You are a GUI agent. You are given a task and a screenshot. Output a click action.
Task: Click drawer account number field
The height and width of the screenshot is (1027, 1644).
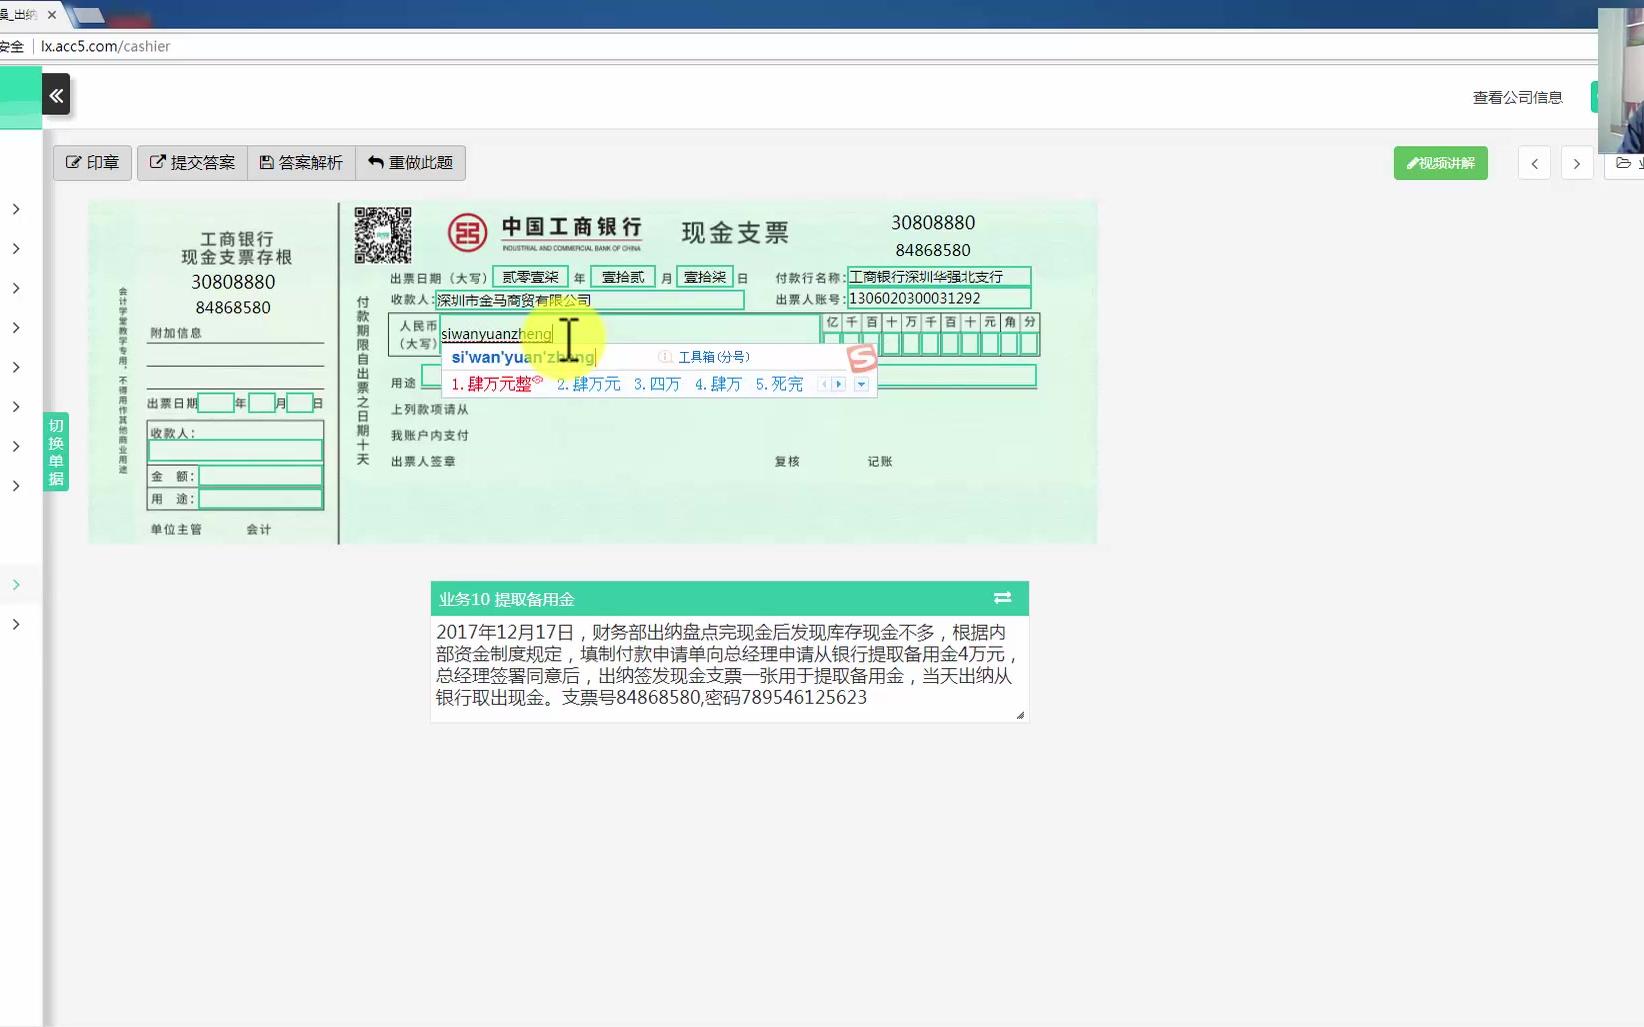pyautogui.click(x=938, y=298)
